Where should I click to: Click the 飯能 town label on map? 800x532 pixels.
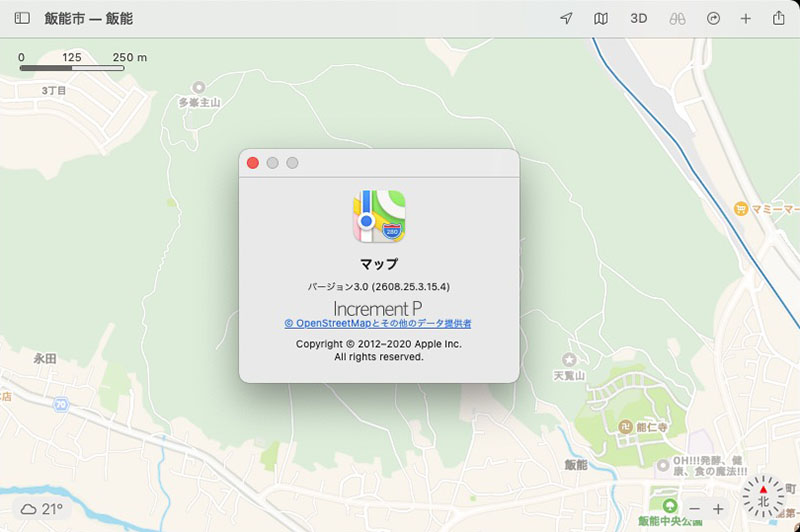pos(576,465)
